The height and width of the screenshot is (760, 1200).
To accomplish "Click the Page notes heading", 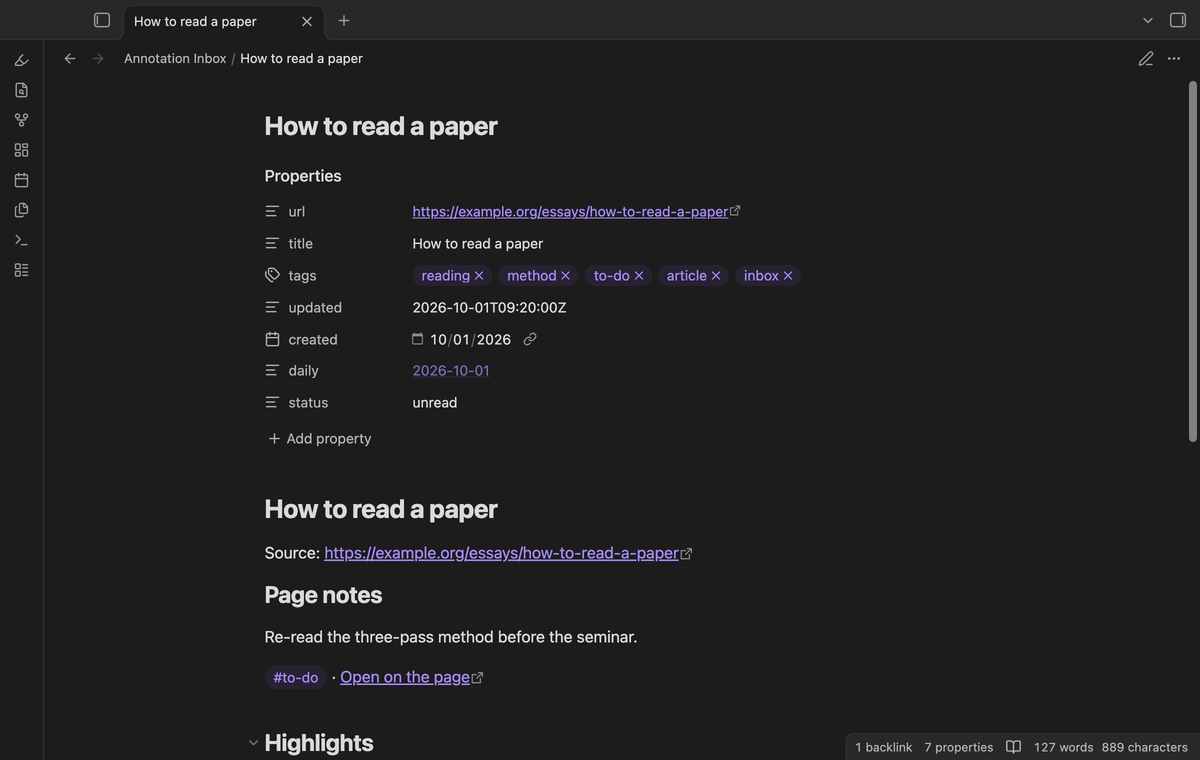I will [x=323, y=595].
